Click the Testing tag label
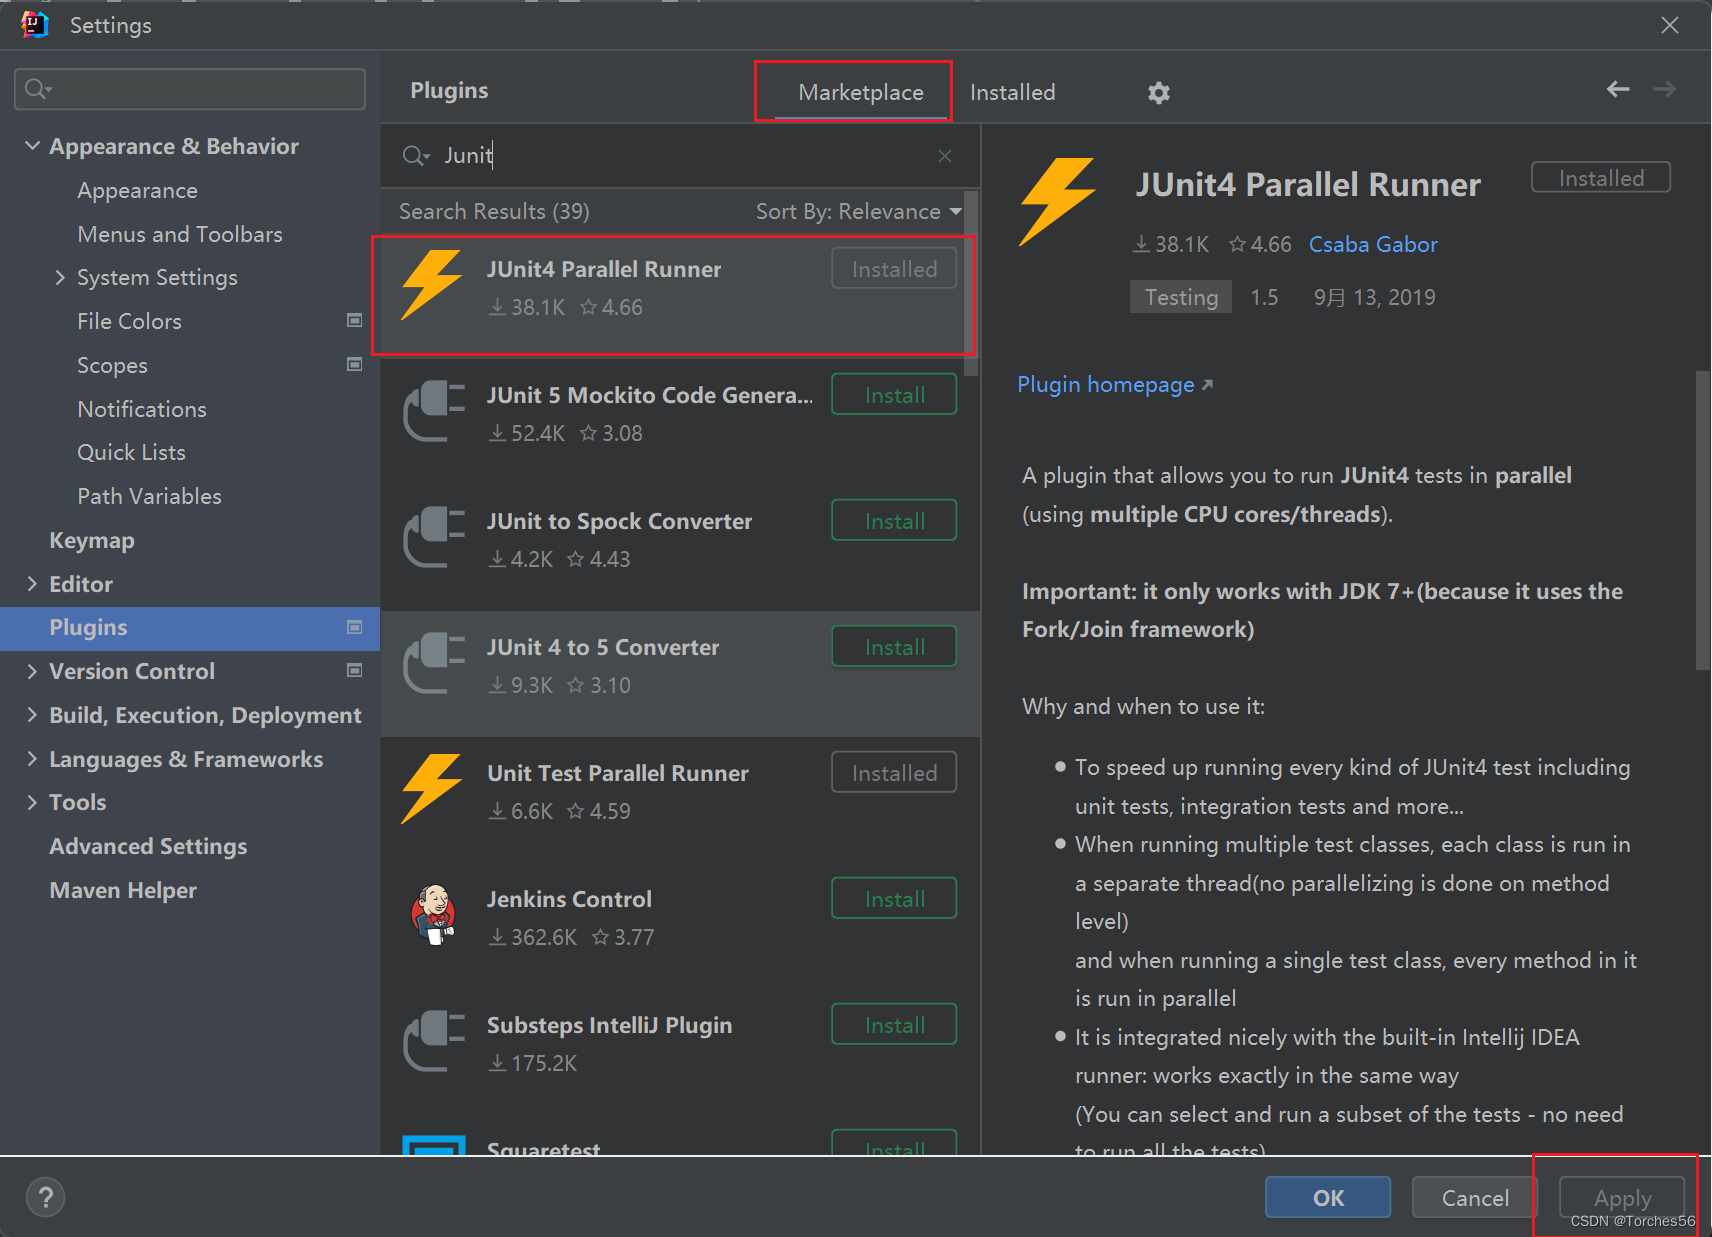The image size is (1712, 1237). (x=1181, y=297)
